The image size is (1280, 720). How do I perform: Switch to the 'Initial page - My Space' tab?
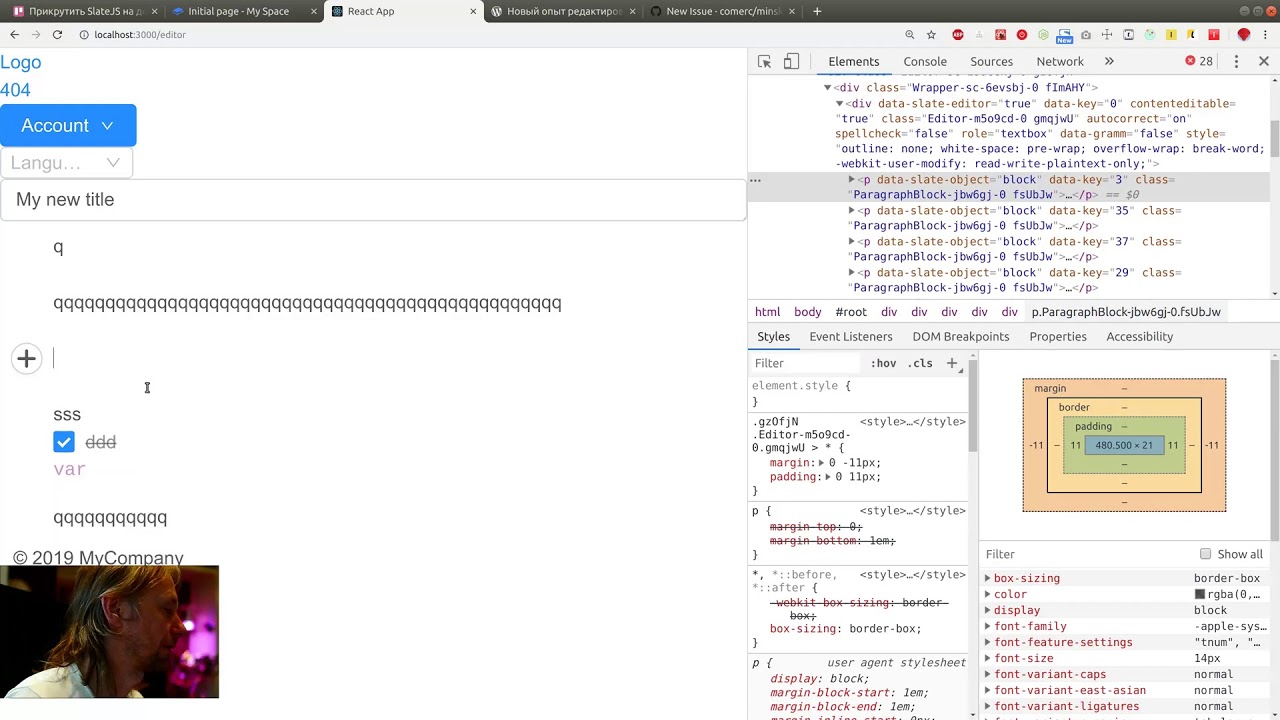pos(239,11)
